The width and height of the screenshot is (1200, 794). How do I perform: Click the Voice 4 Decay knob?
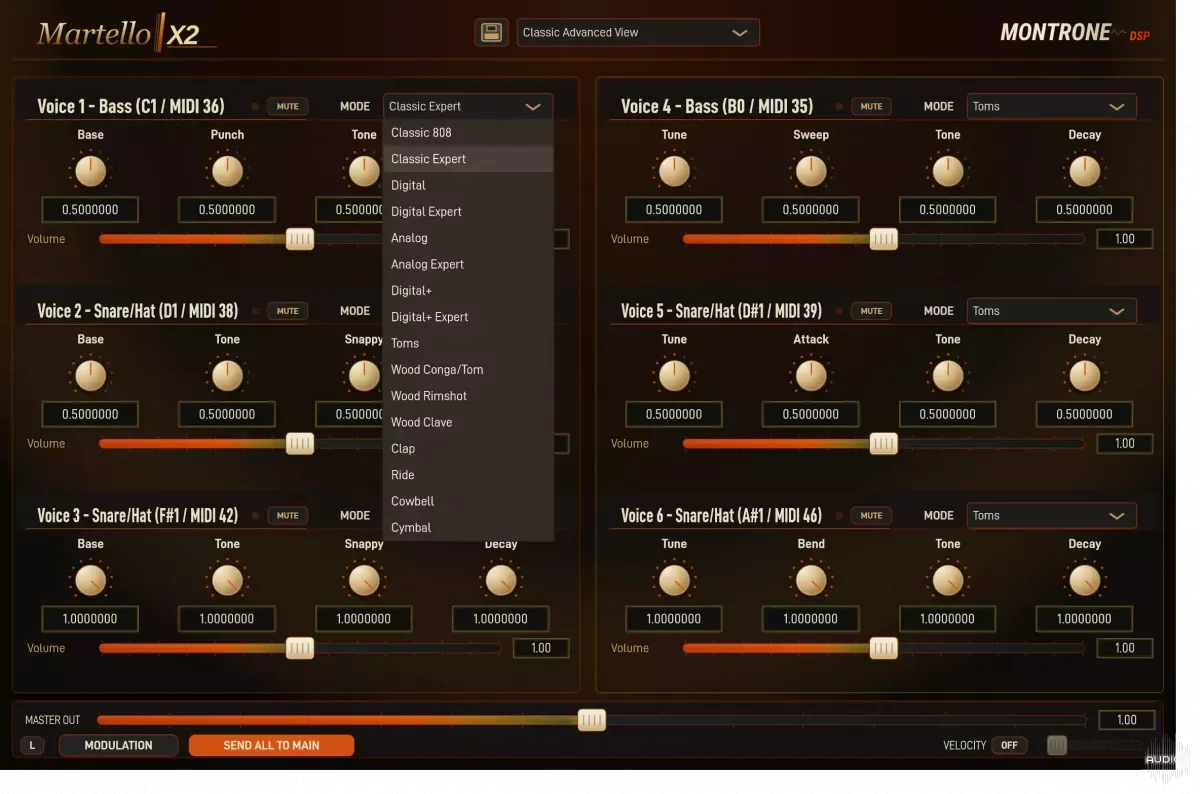1084,171
